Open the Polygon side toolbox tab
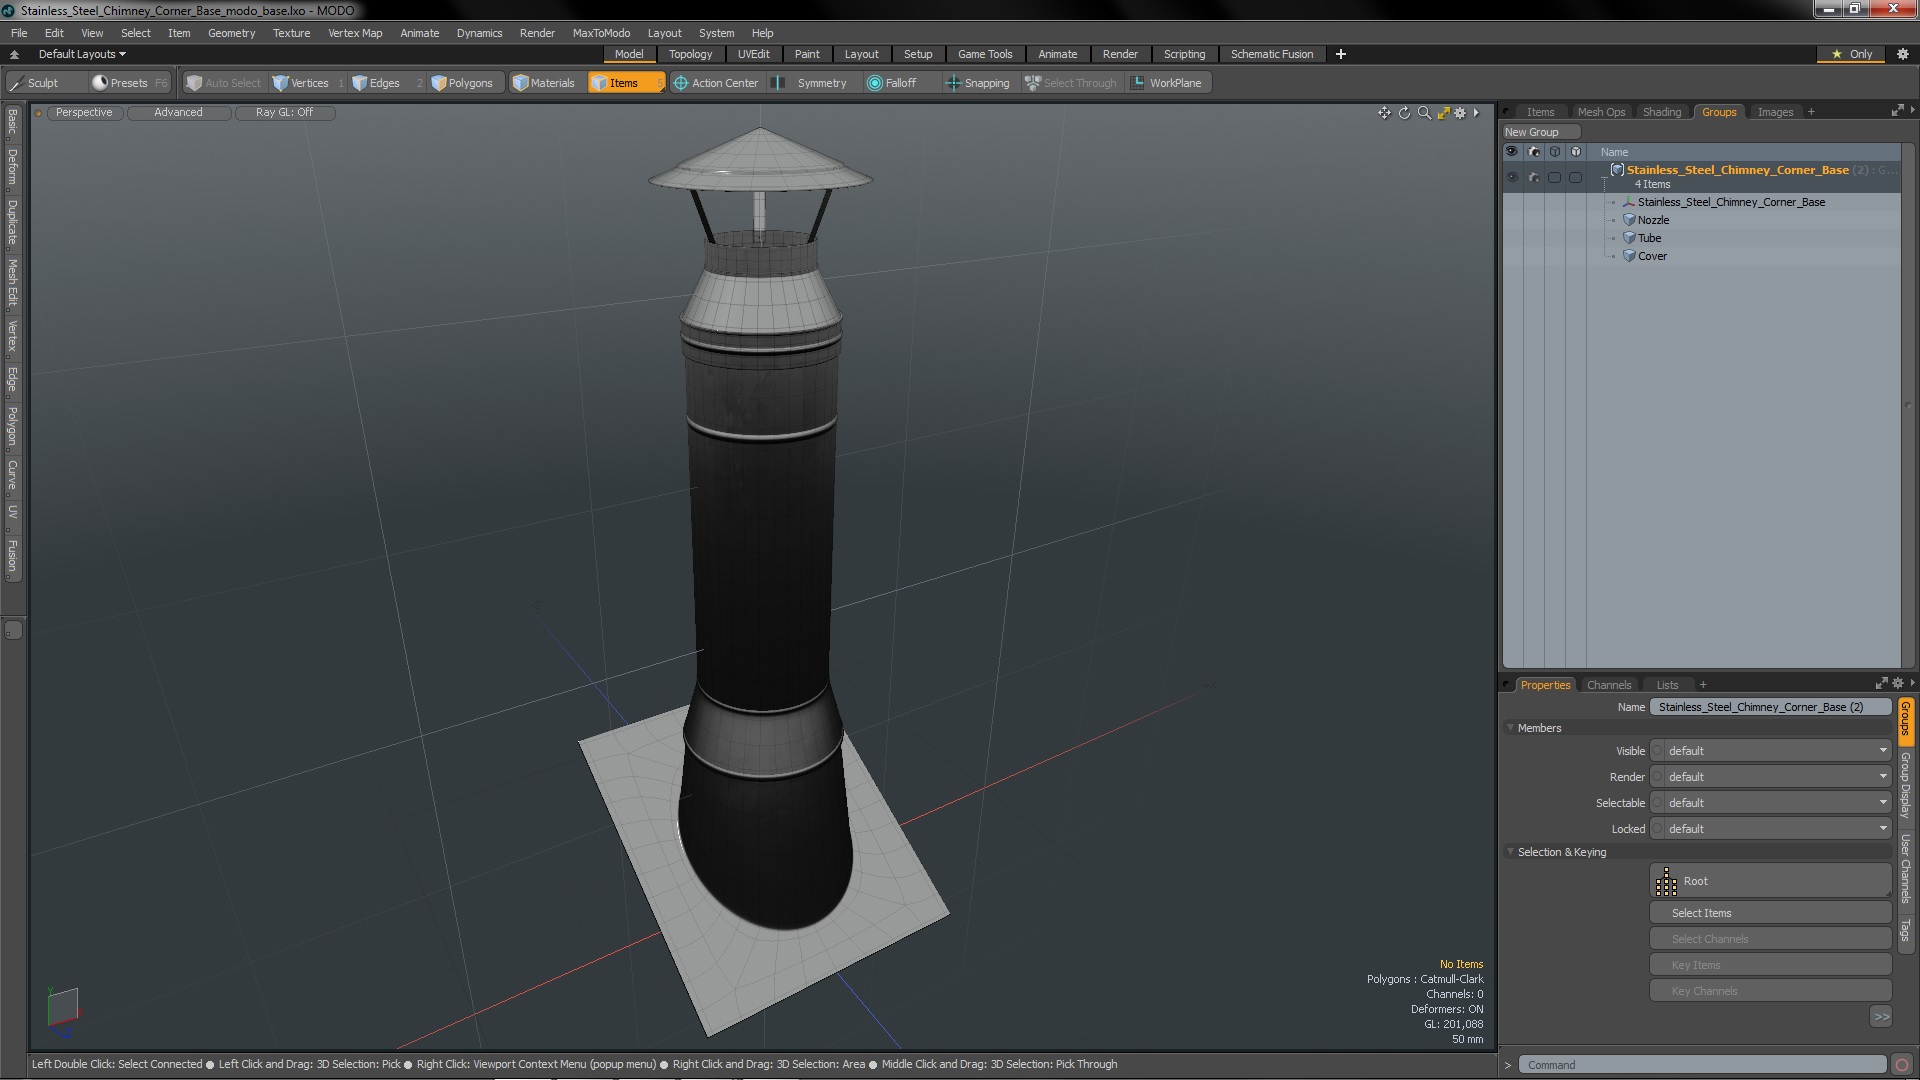 point(12,426)
